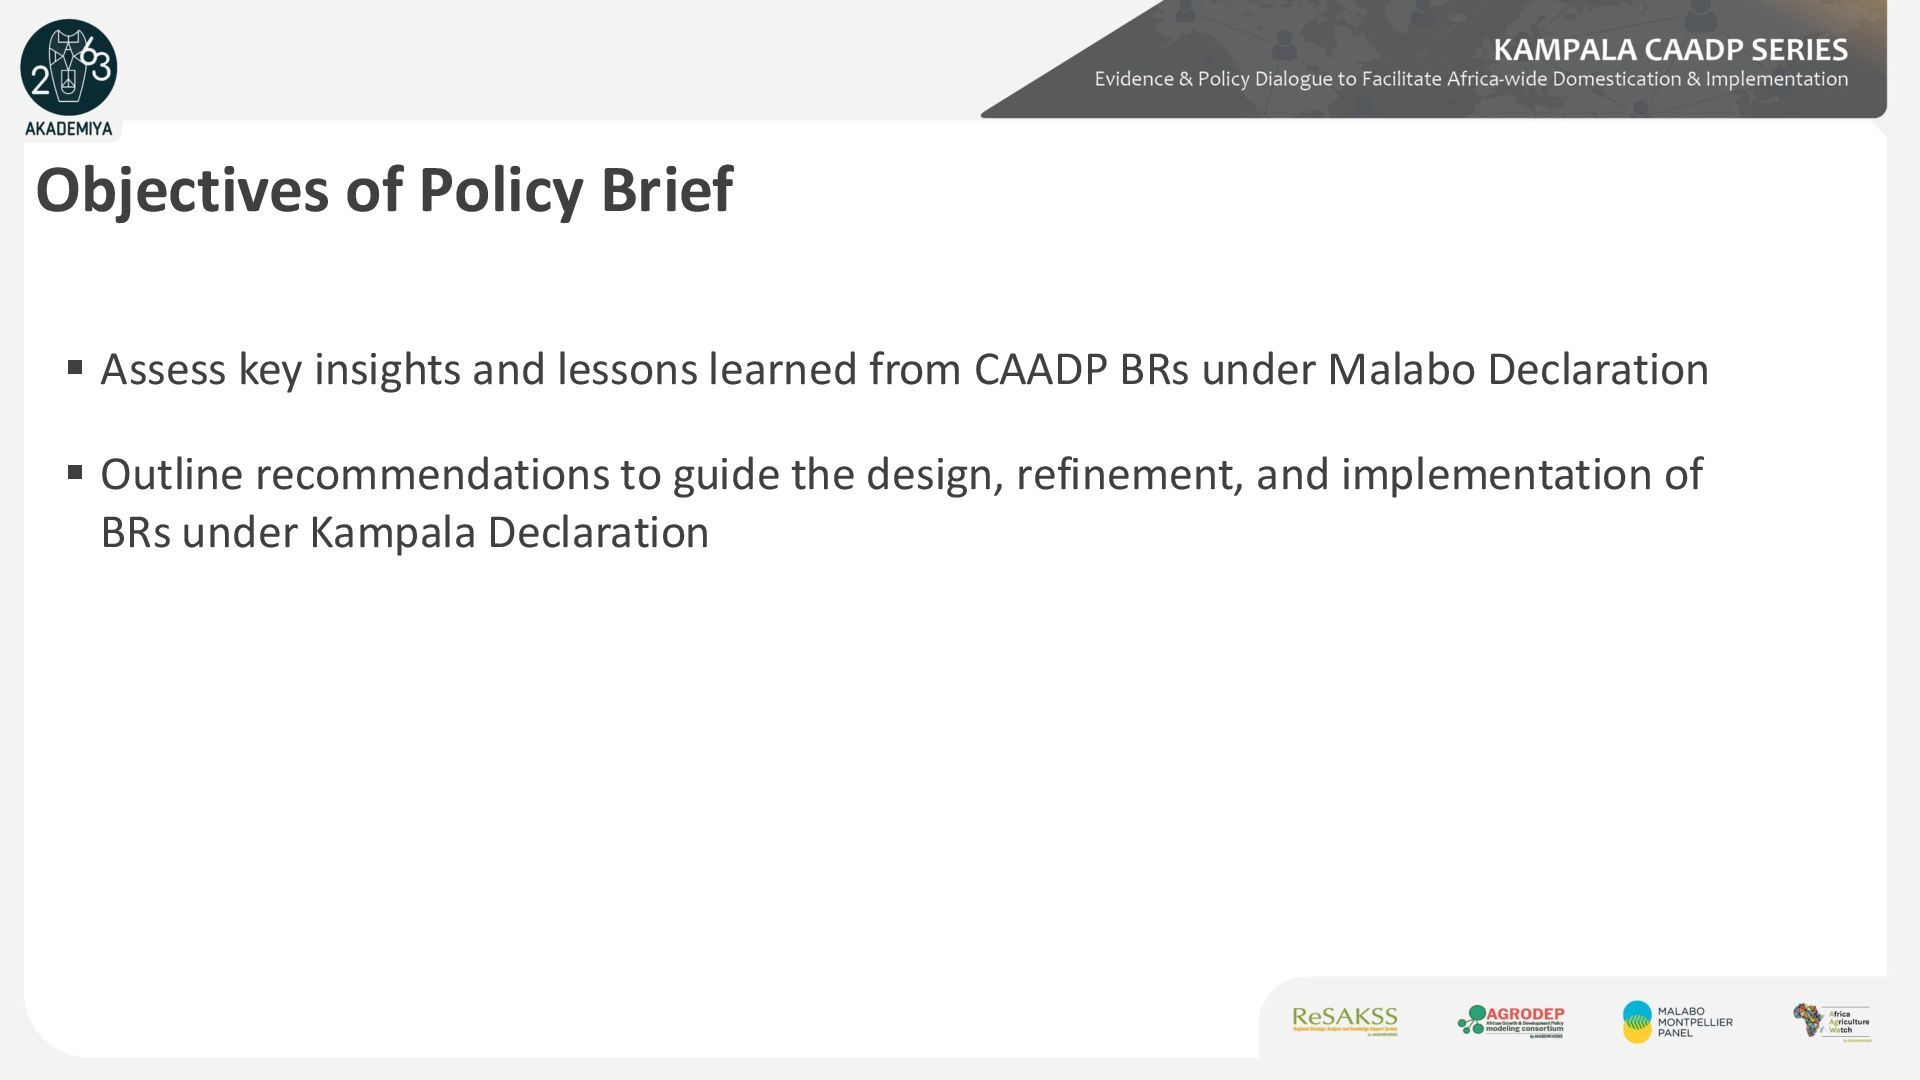Click the MALABO MONTPELLIER PANEL label text
1920x1080 pixels.
1695,1022
